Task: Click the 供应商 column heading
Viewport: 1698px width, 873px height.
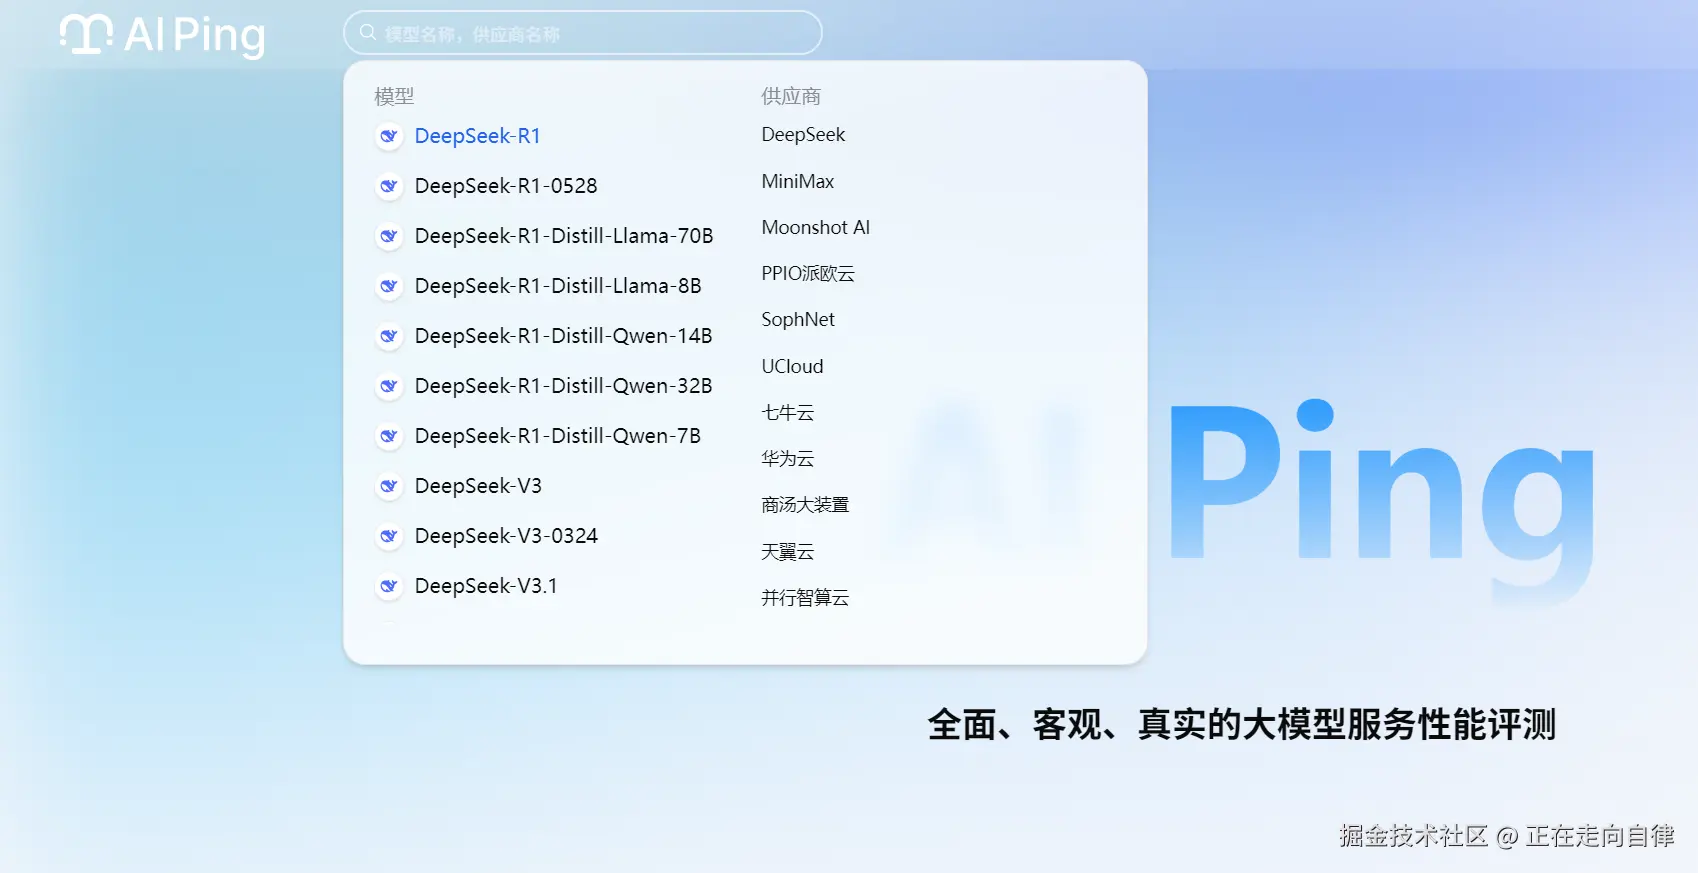Action: tap(791, 96)
